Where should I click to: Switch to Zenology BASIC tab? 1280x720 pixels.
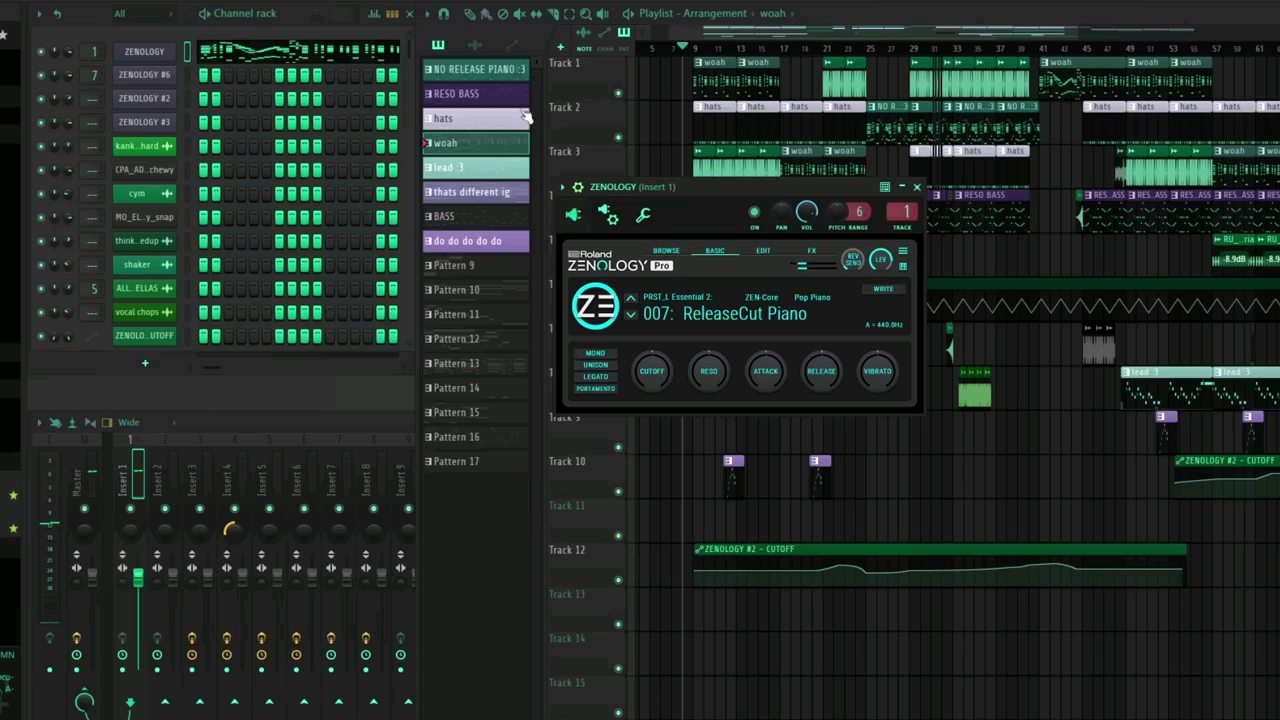pyautogui.click(x=715, y=250)
